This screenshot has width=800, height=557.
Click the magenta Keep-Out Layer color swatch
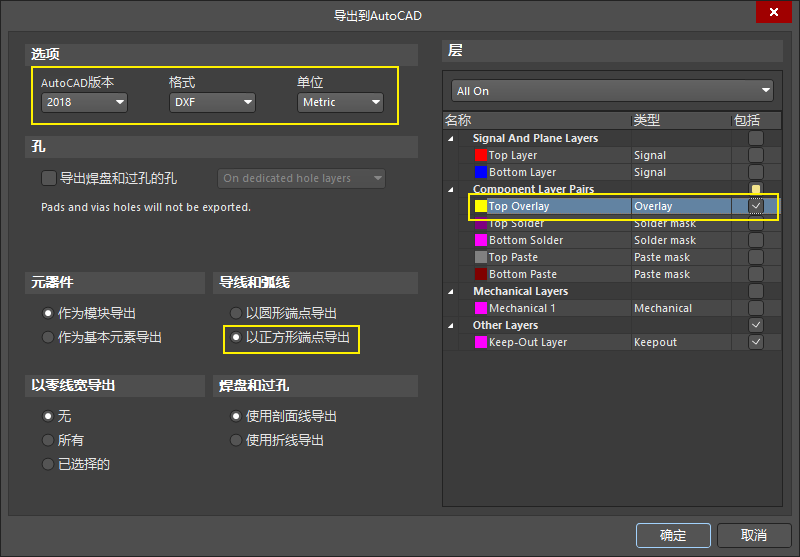tap(480, 342)
